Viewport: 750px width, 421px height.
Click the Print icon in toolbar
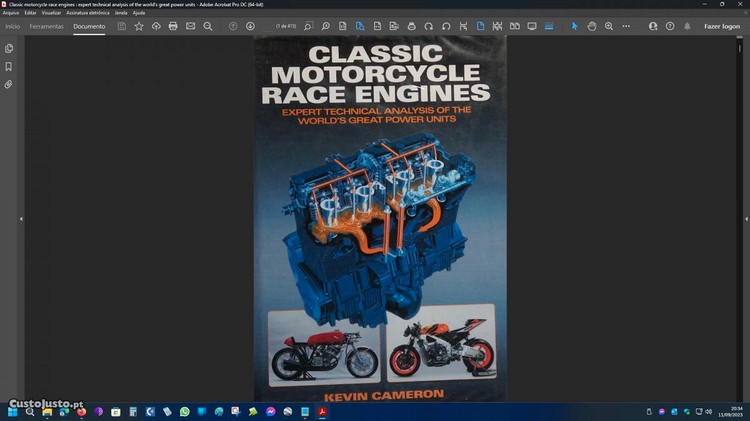173,26
